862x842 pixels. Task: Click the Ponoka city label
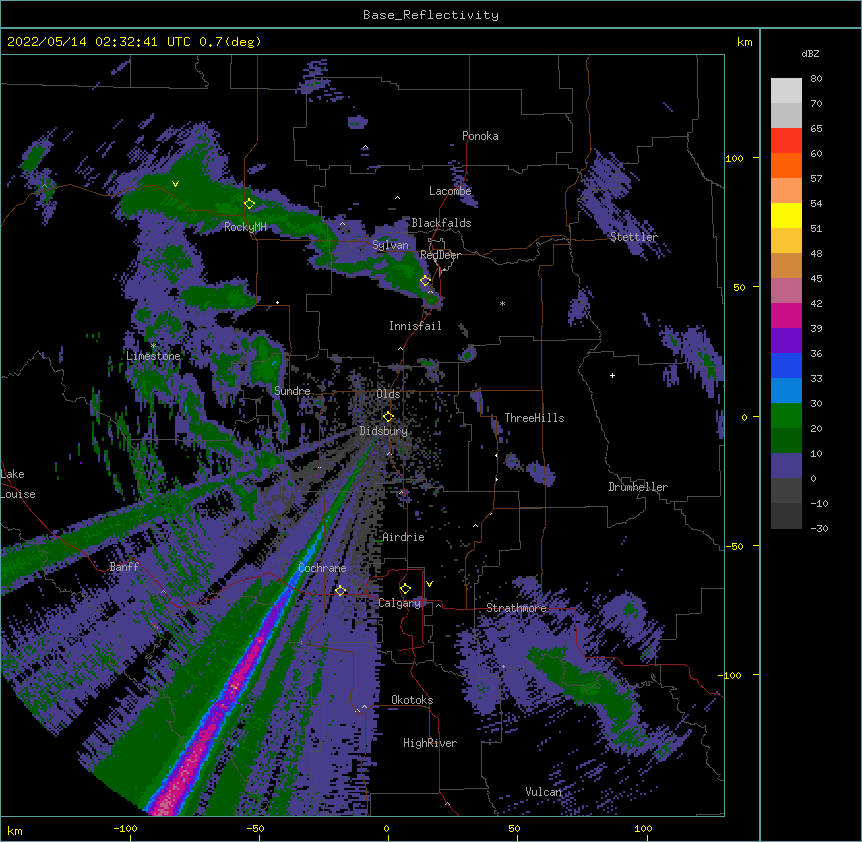click(480, 136)
